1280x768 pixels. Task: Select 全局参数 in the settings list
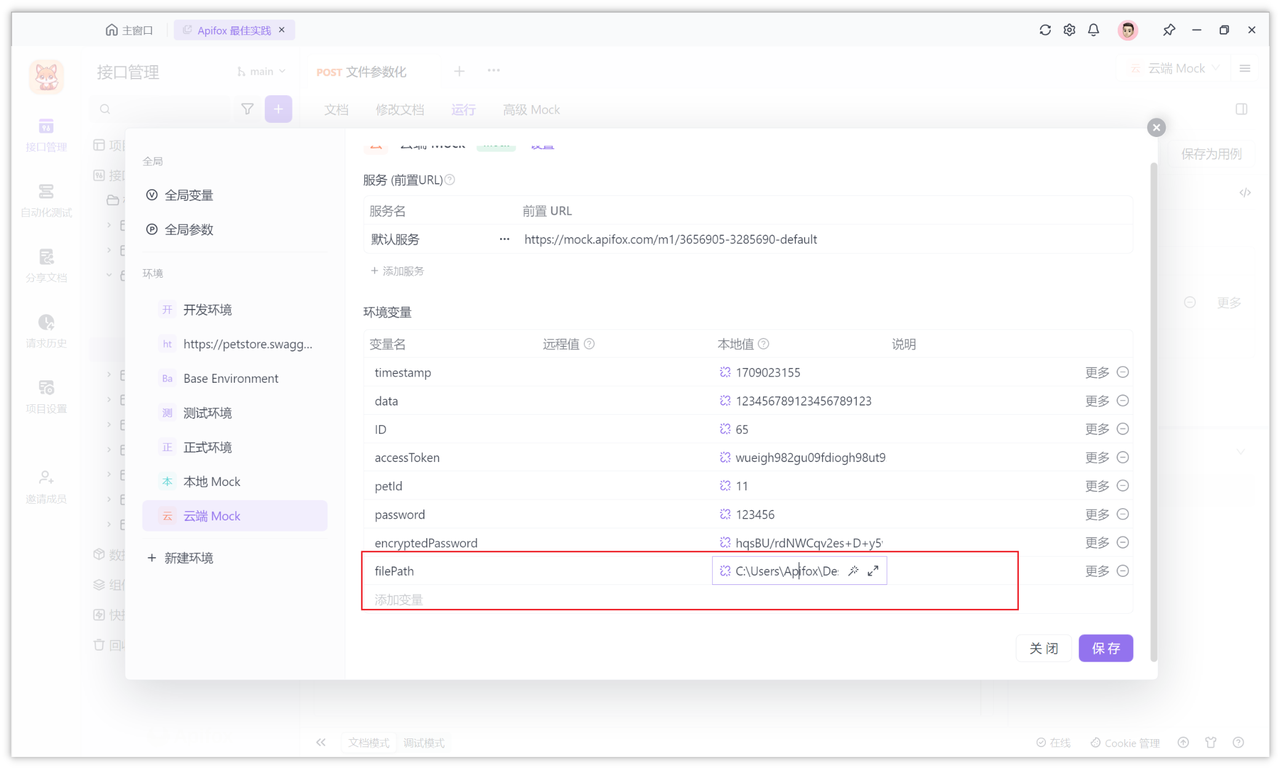235,229
